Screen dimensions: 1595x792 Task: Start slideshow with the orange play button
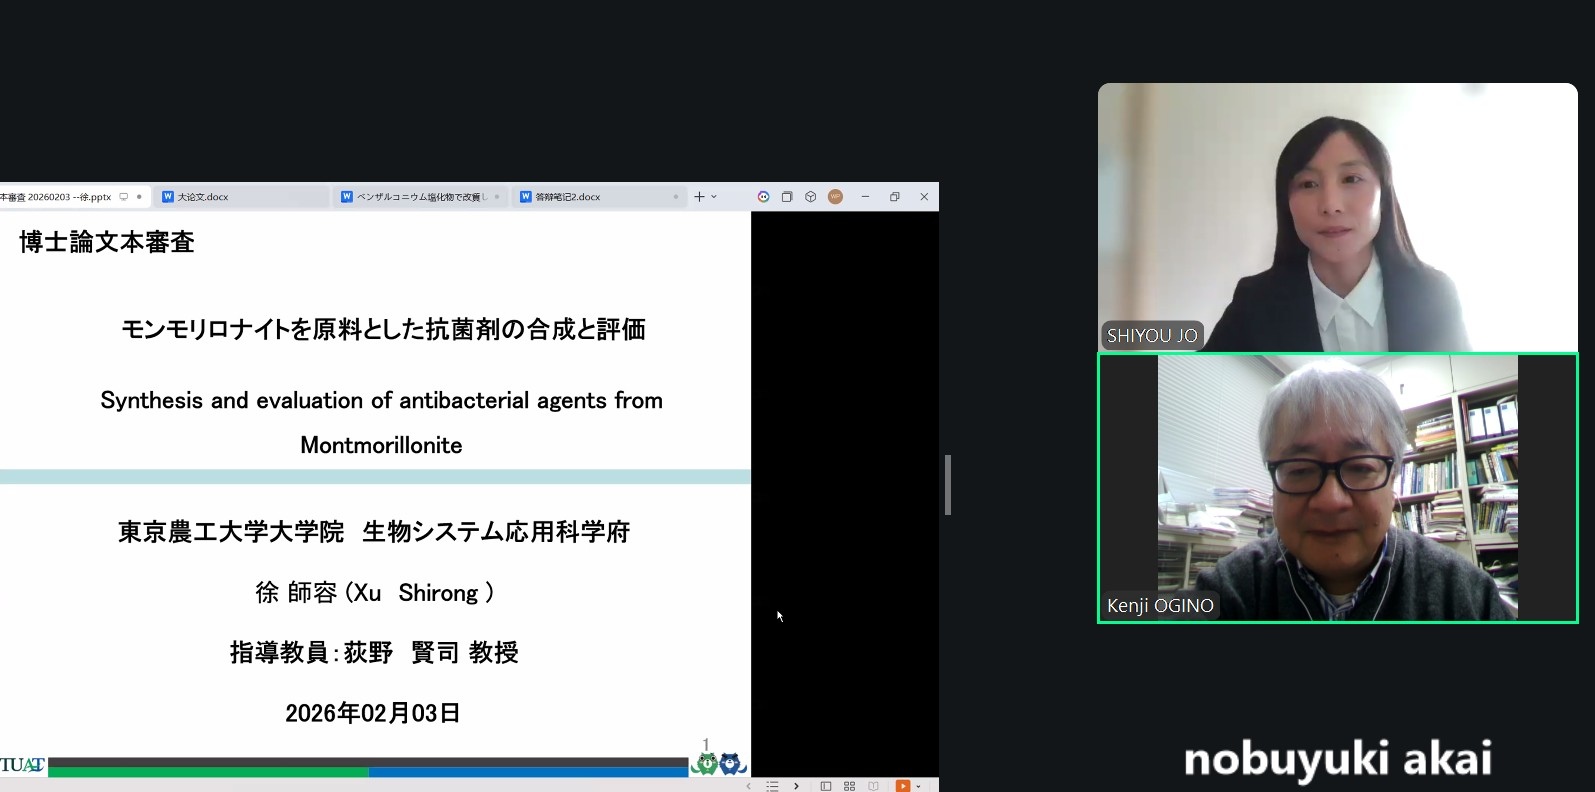[x=903, y=786]
